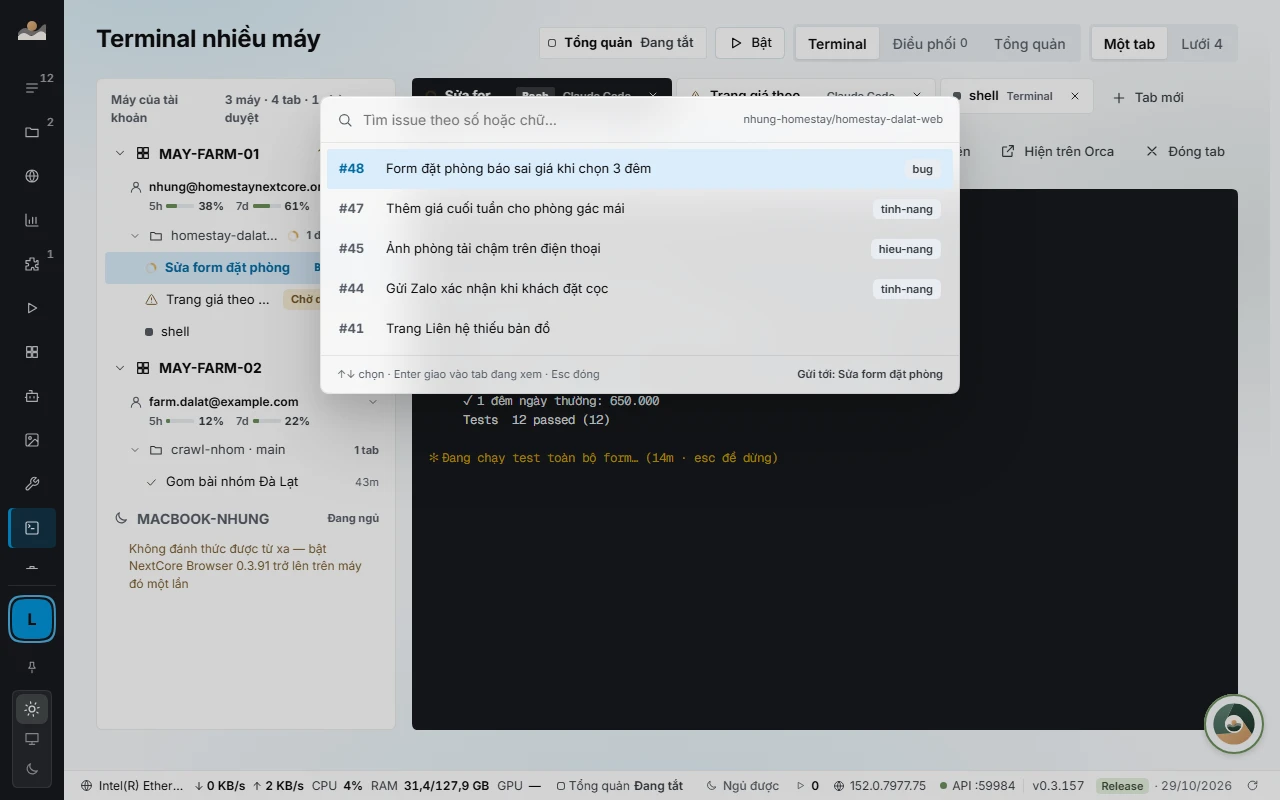
Task: Collapse the homestay-dalat folder chevron
Action: [x=135, y=236]
